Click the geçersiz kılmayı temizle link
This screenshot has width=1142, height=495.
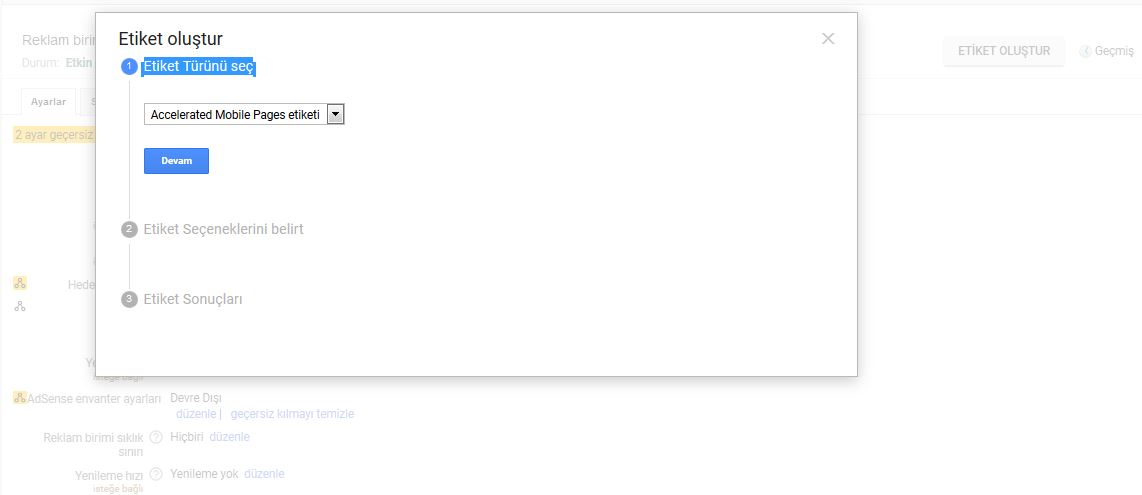[x=292, y=414]
